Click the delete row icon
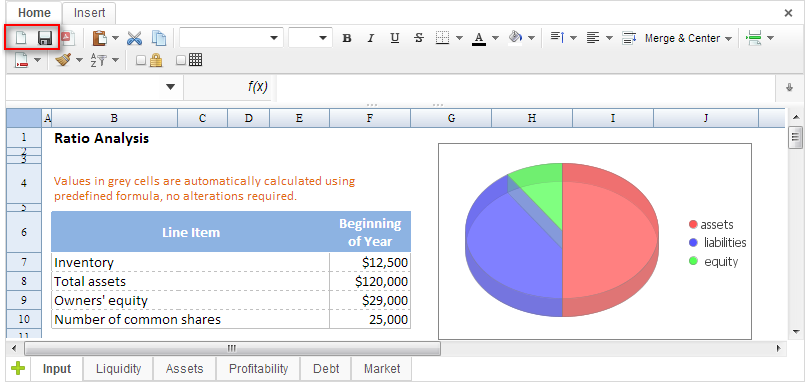Viewport: 810px width, 382px height. tap(21, 60)
